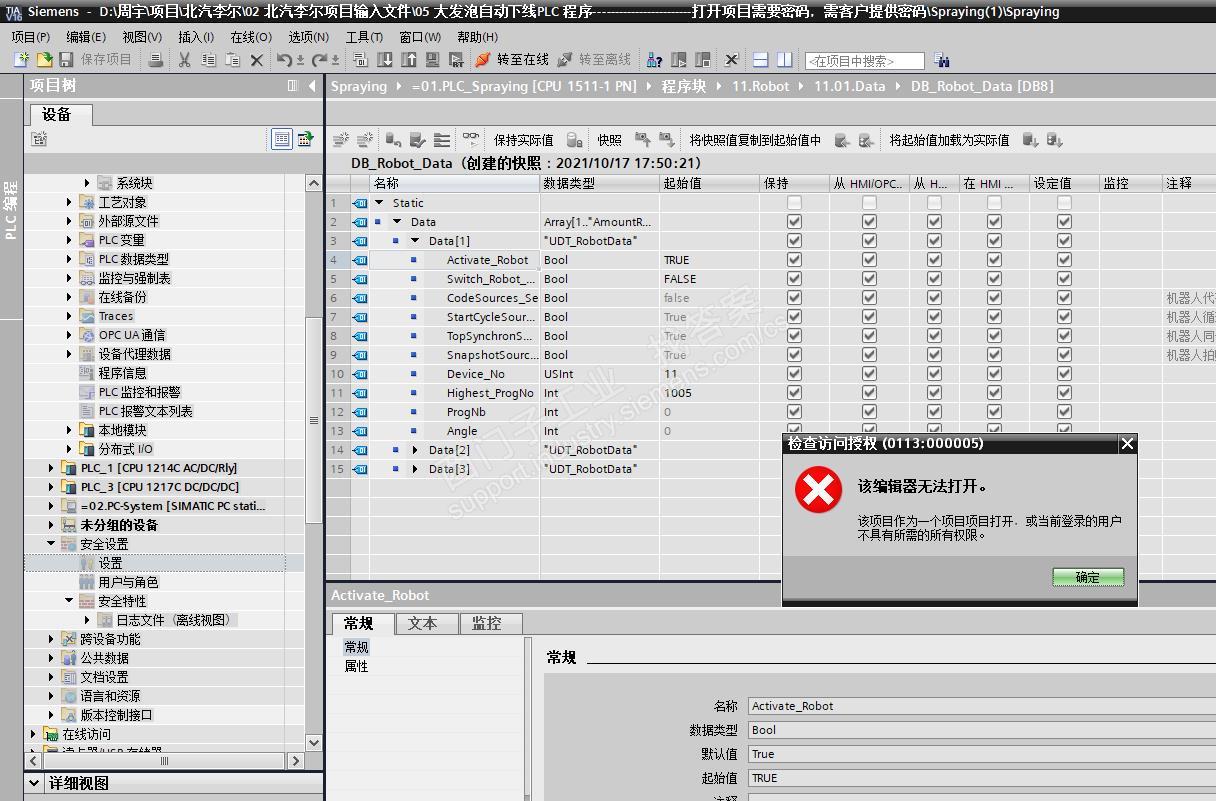Click Load start values as actual values
1216x801 pixels.
pyautogui.click(x=949, y=140)
